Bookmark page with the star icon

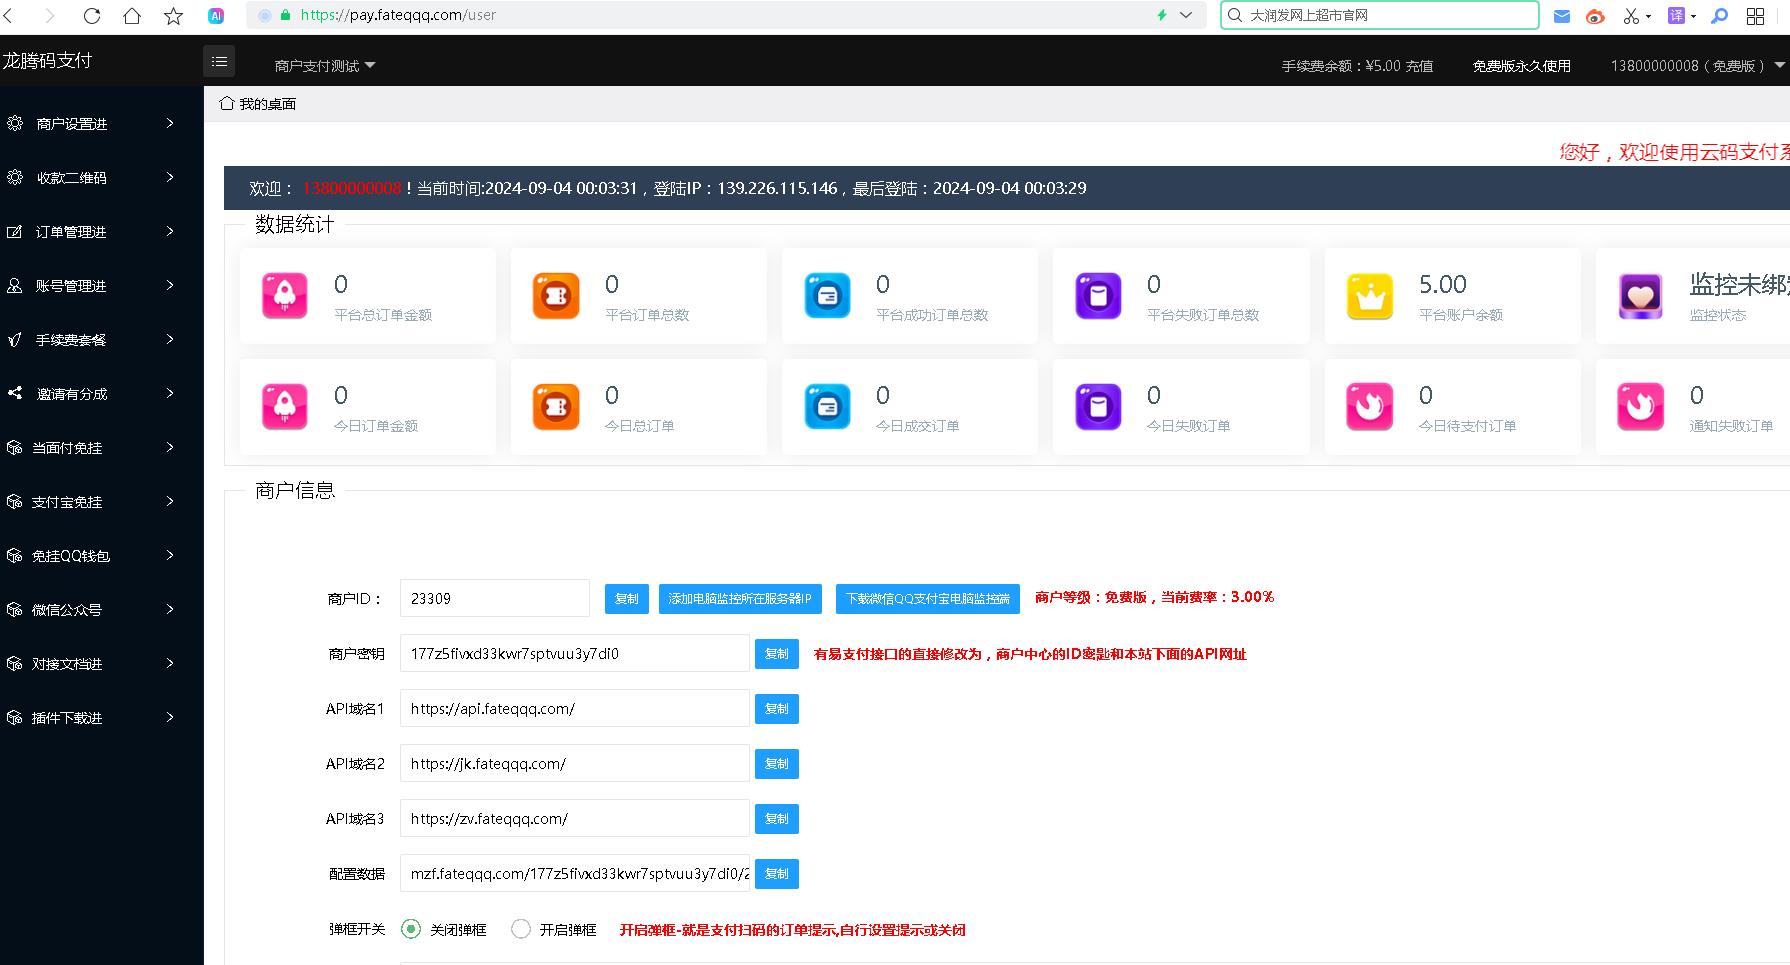(x=173, y=16)
